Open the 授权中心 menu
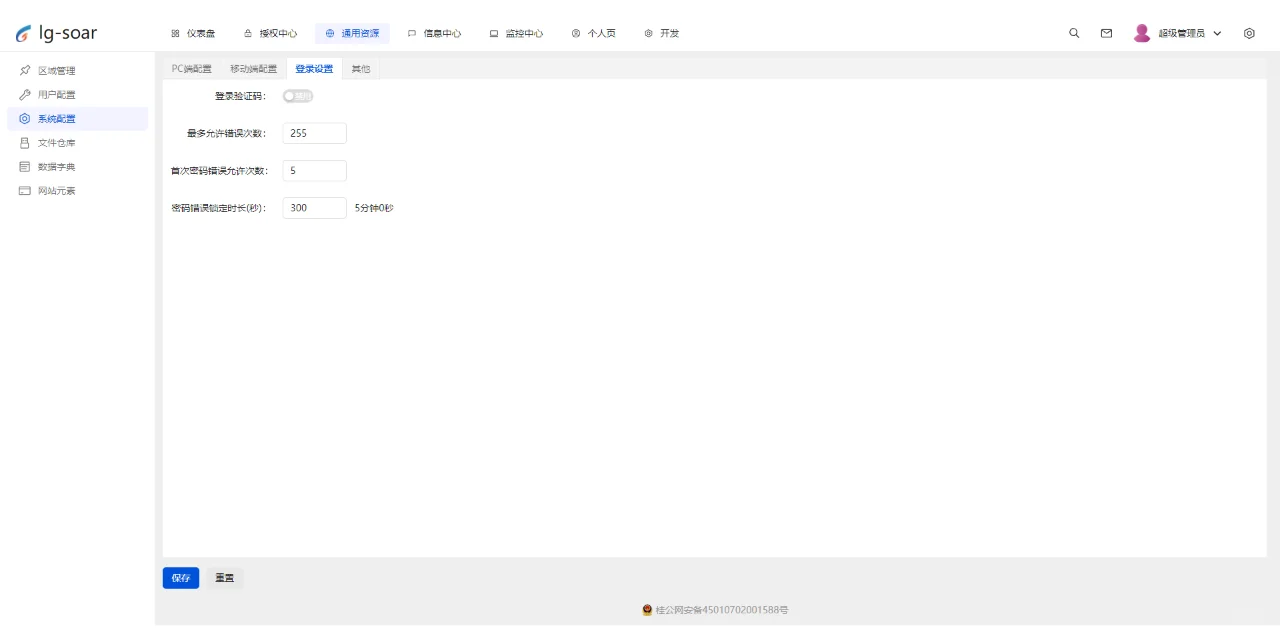 (x=270, y=33)
